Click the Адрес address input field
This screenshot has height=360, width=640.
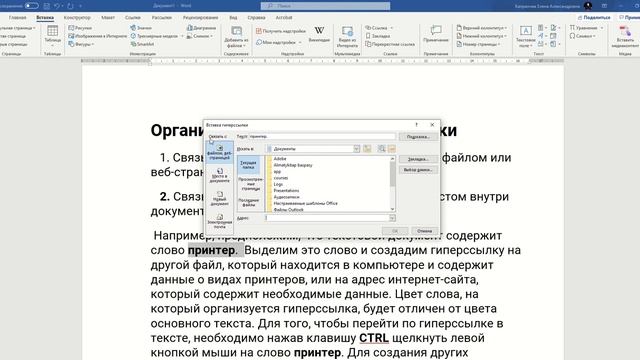pyautogui.click(x=330, y=218)
